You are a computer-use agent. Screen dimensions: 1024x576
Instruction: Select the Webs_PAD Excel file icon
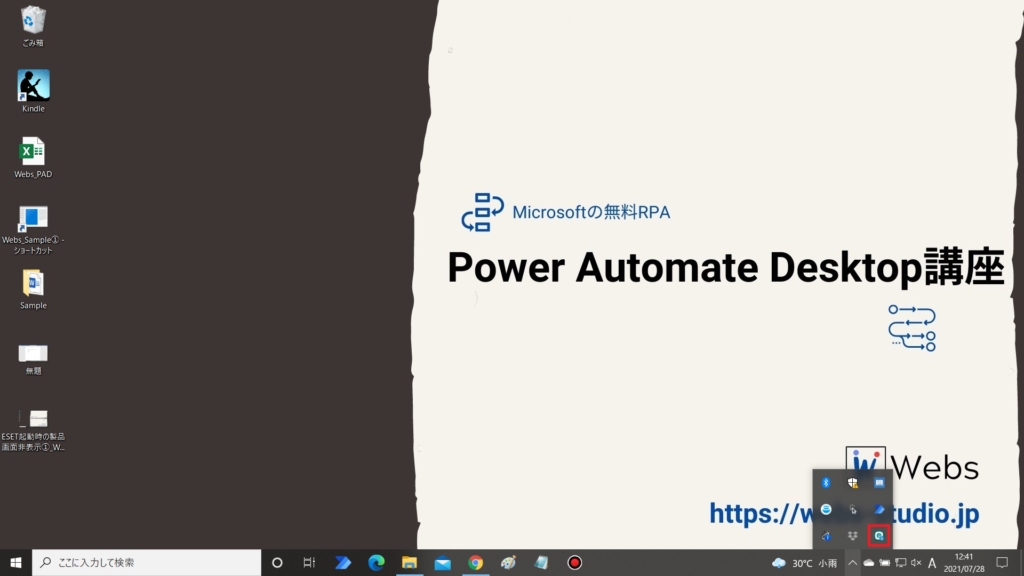tap(33, 157)
